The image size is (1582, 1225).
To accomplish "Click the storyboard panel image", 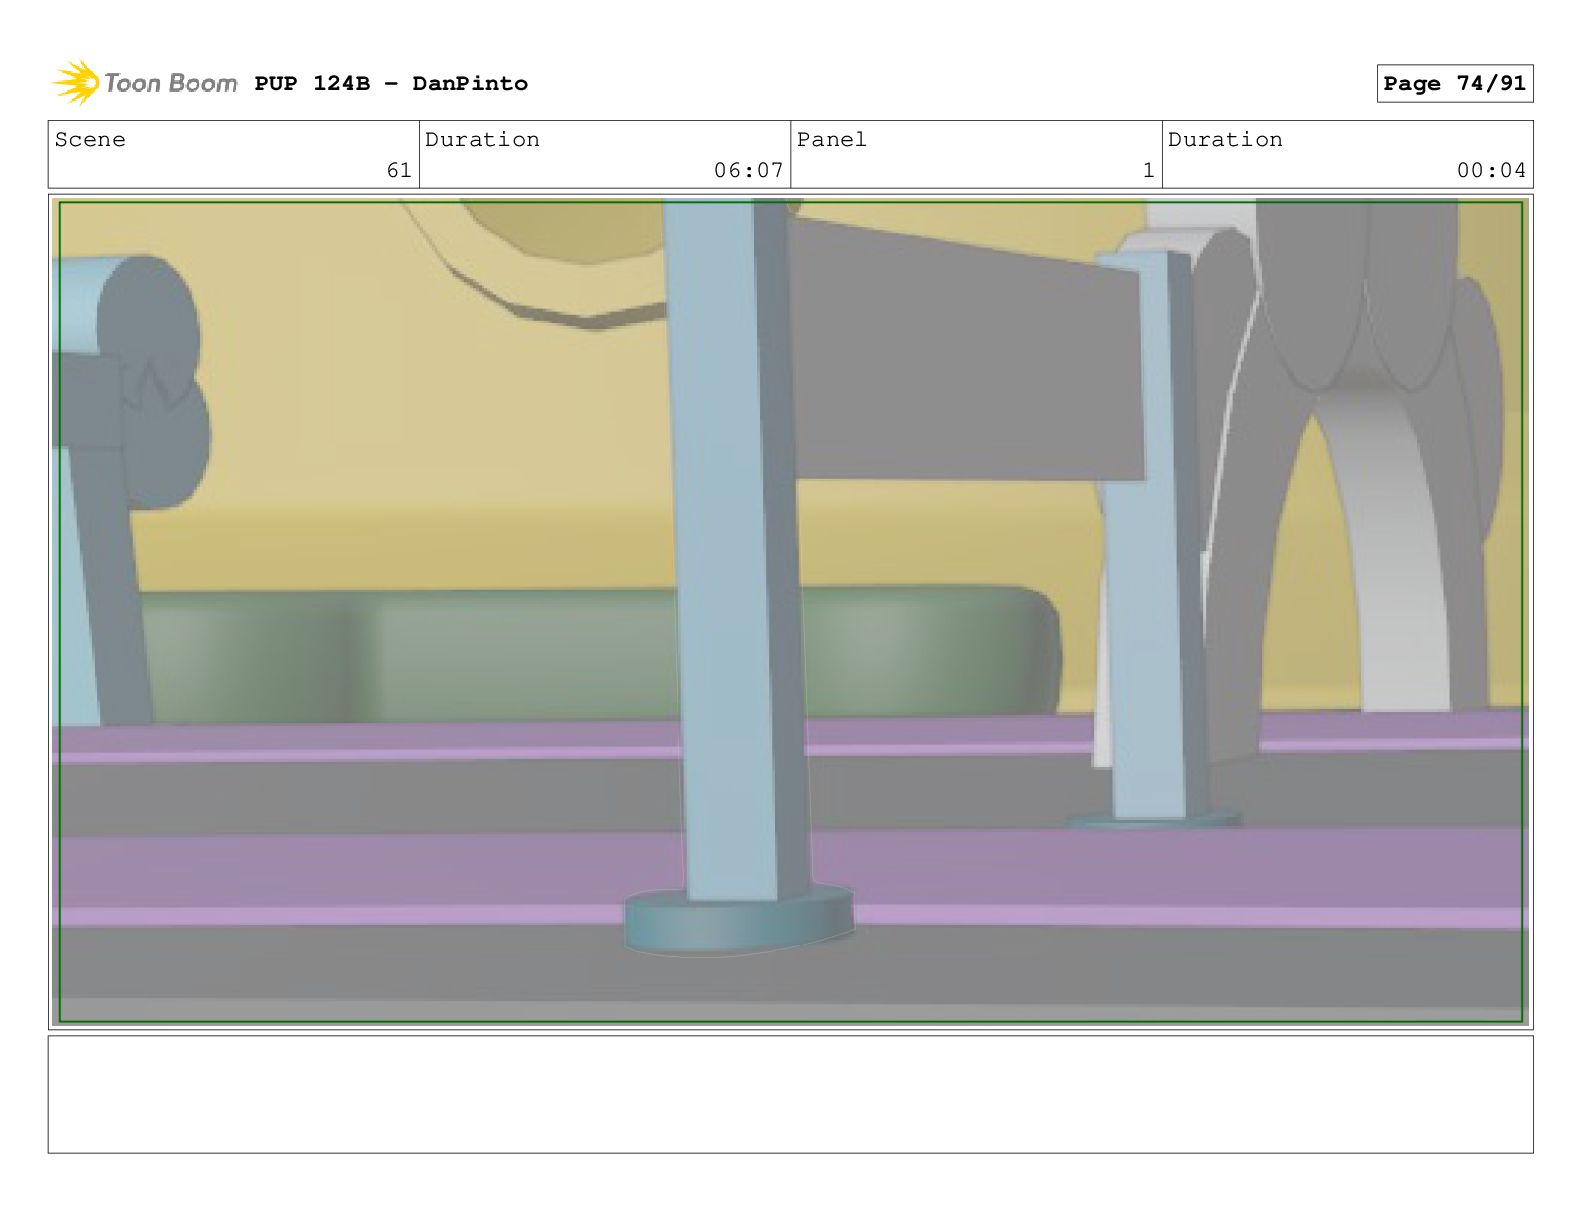I will 790,612.
